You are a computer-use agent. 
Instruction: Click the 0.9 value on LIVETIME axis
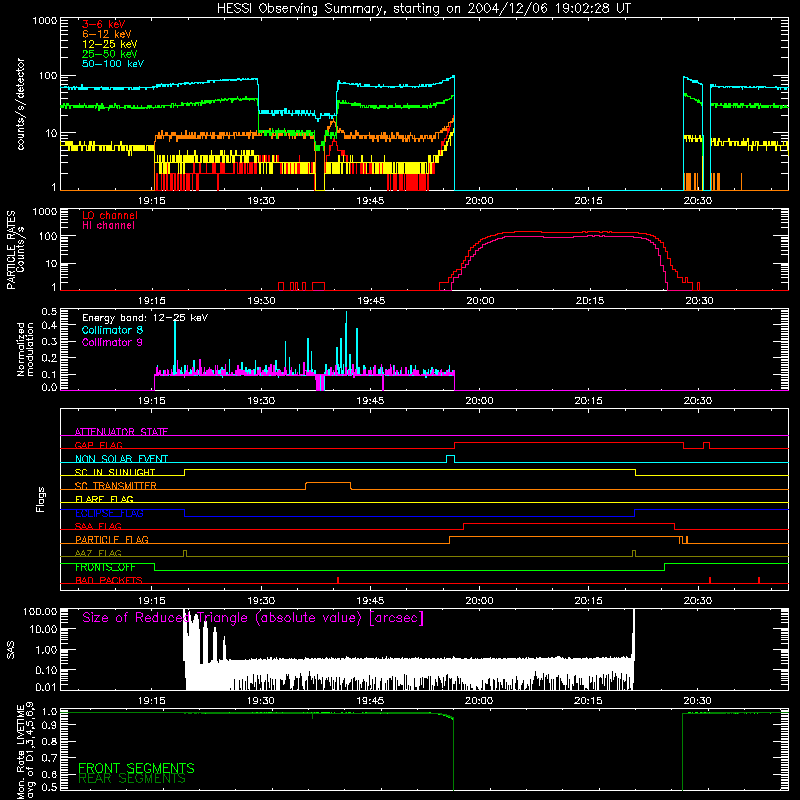click(x=49, y=724)
